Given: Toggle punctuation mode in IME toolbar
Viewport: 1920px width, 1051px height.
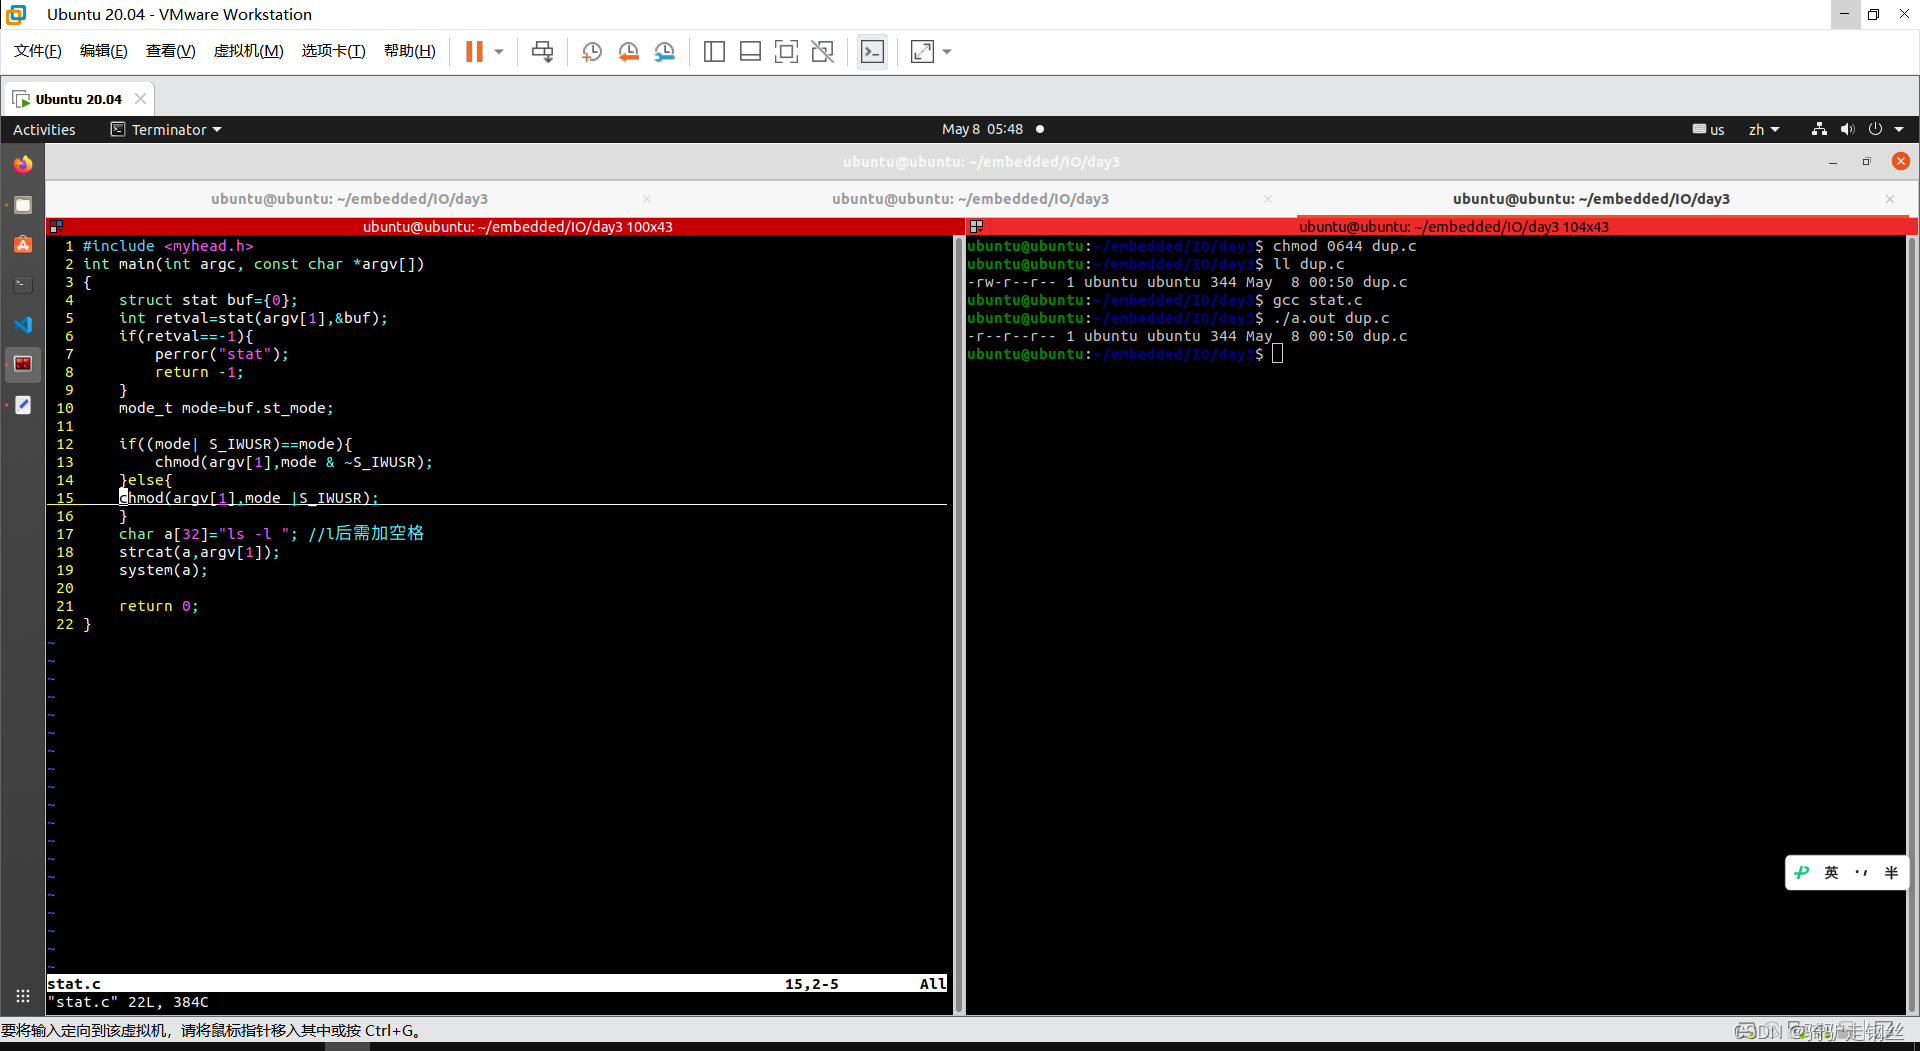Looking at the screenshot, I should pos(1861,872).
